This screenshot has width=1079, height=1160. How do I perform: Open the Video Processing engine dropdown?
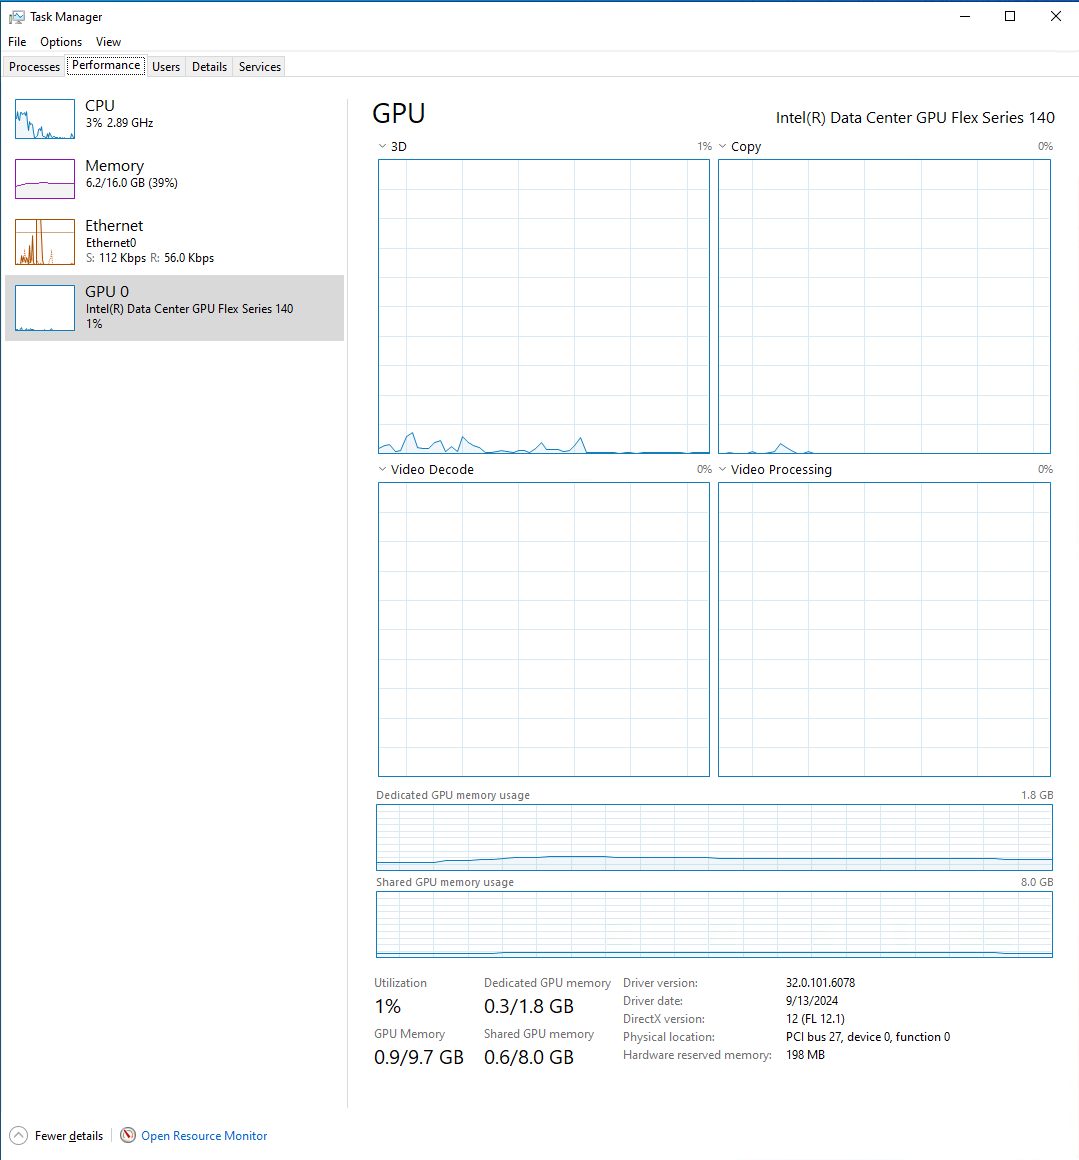(723, 469)
